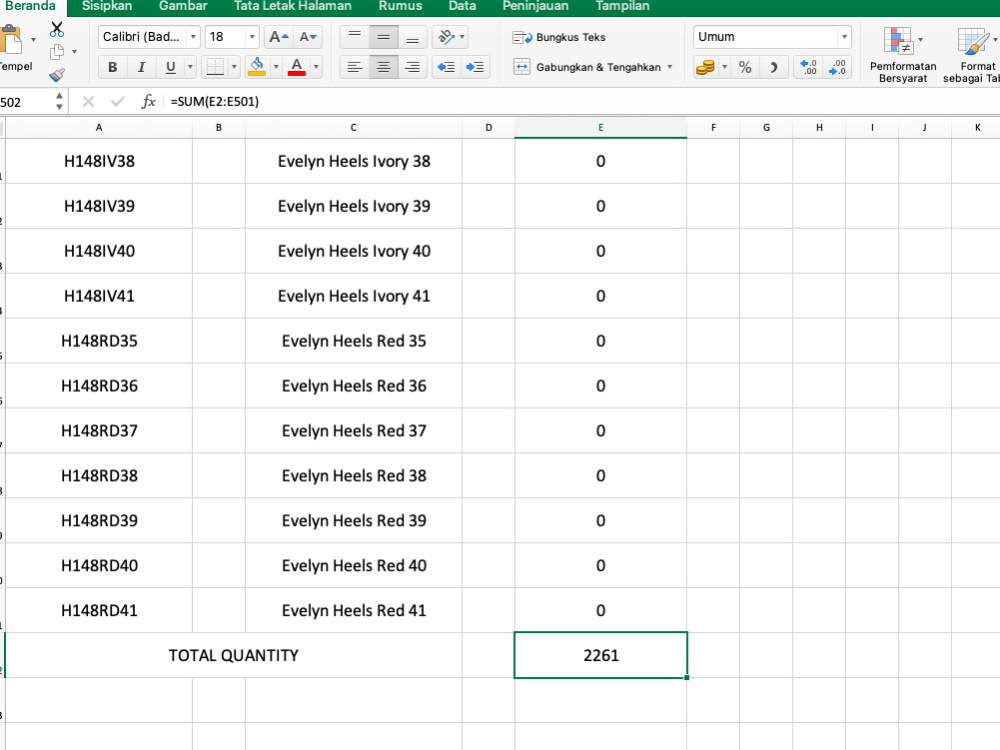1000x750 pixels.
Task: Toggle Bold formatting
Action: point(112,67)
